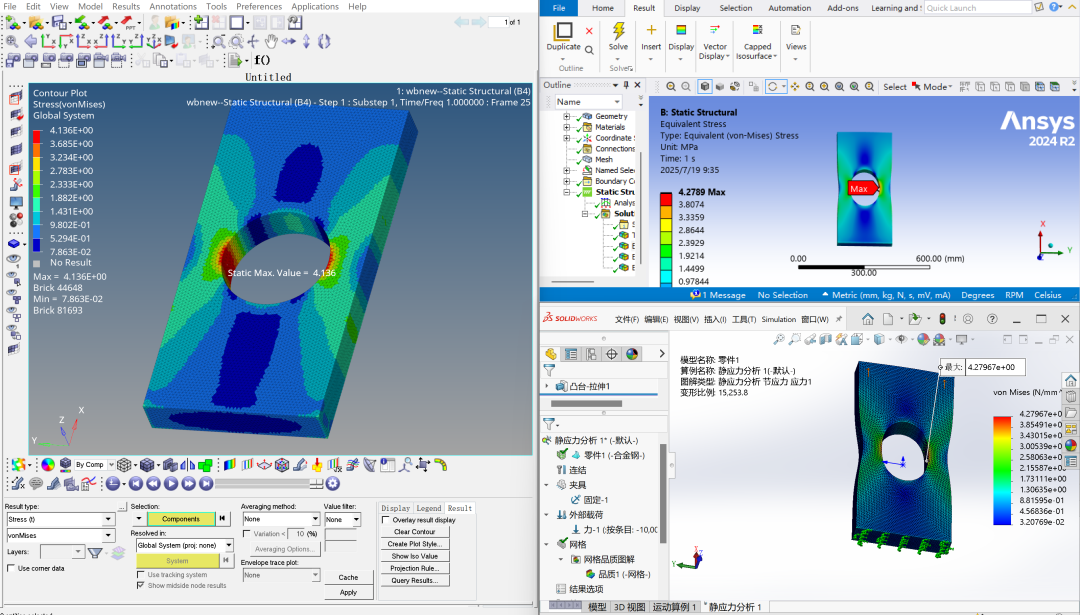
Task: Pin the Ansys Outline panel
Action: (x=626, y=85)
